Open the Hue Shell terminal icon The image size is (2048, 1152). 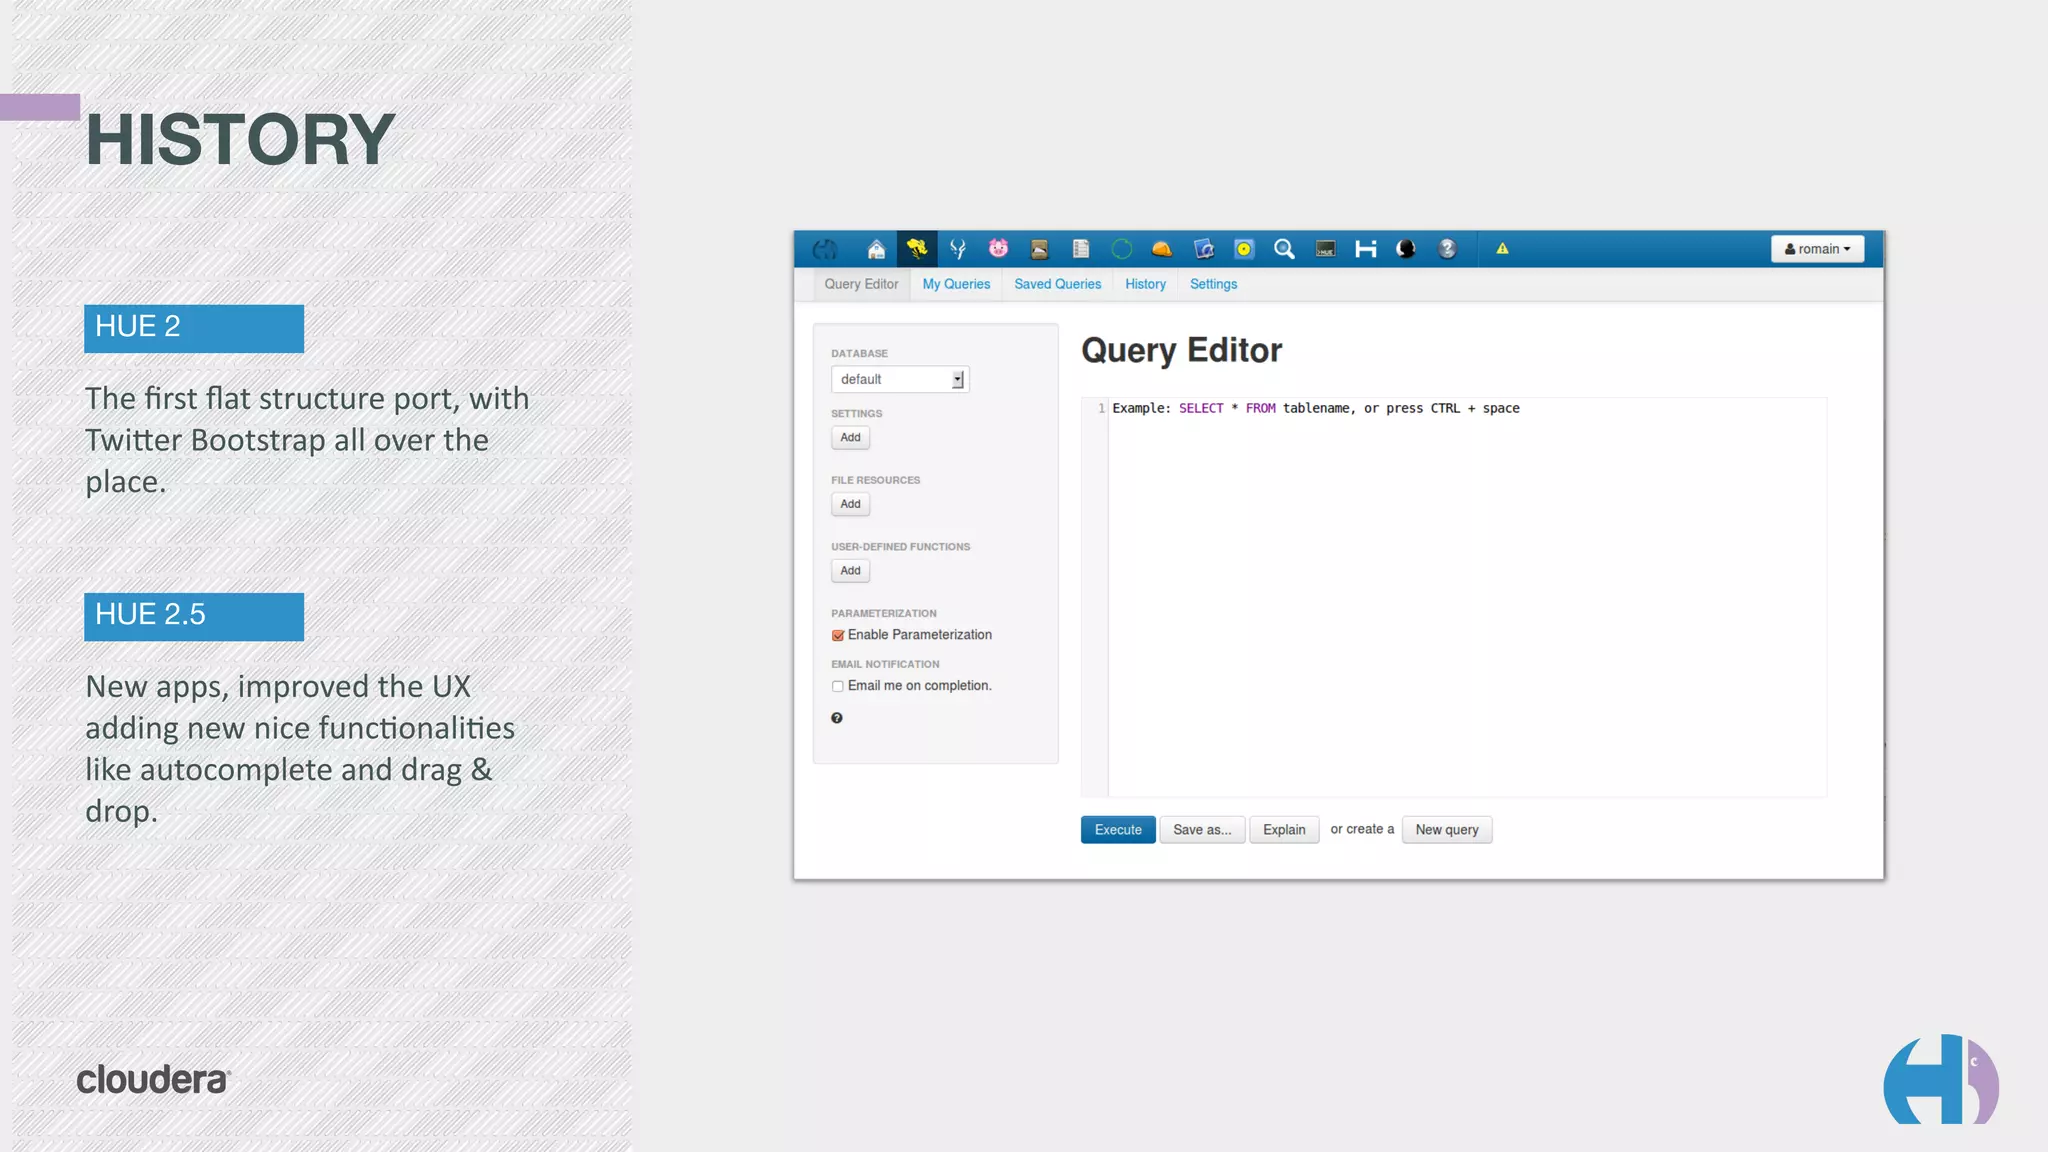(x=1325, y=249)
